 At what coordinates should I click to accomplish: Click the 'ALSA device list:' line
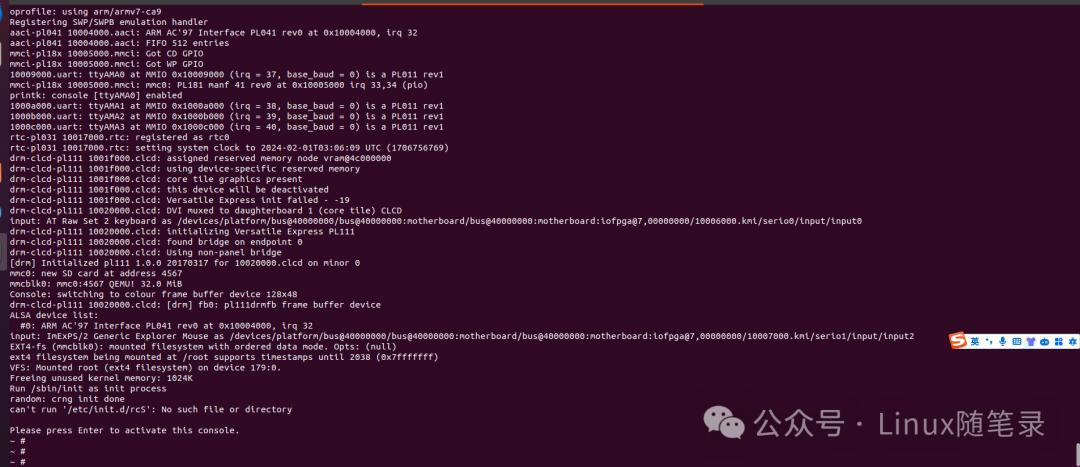pos(54,315)
